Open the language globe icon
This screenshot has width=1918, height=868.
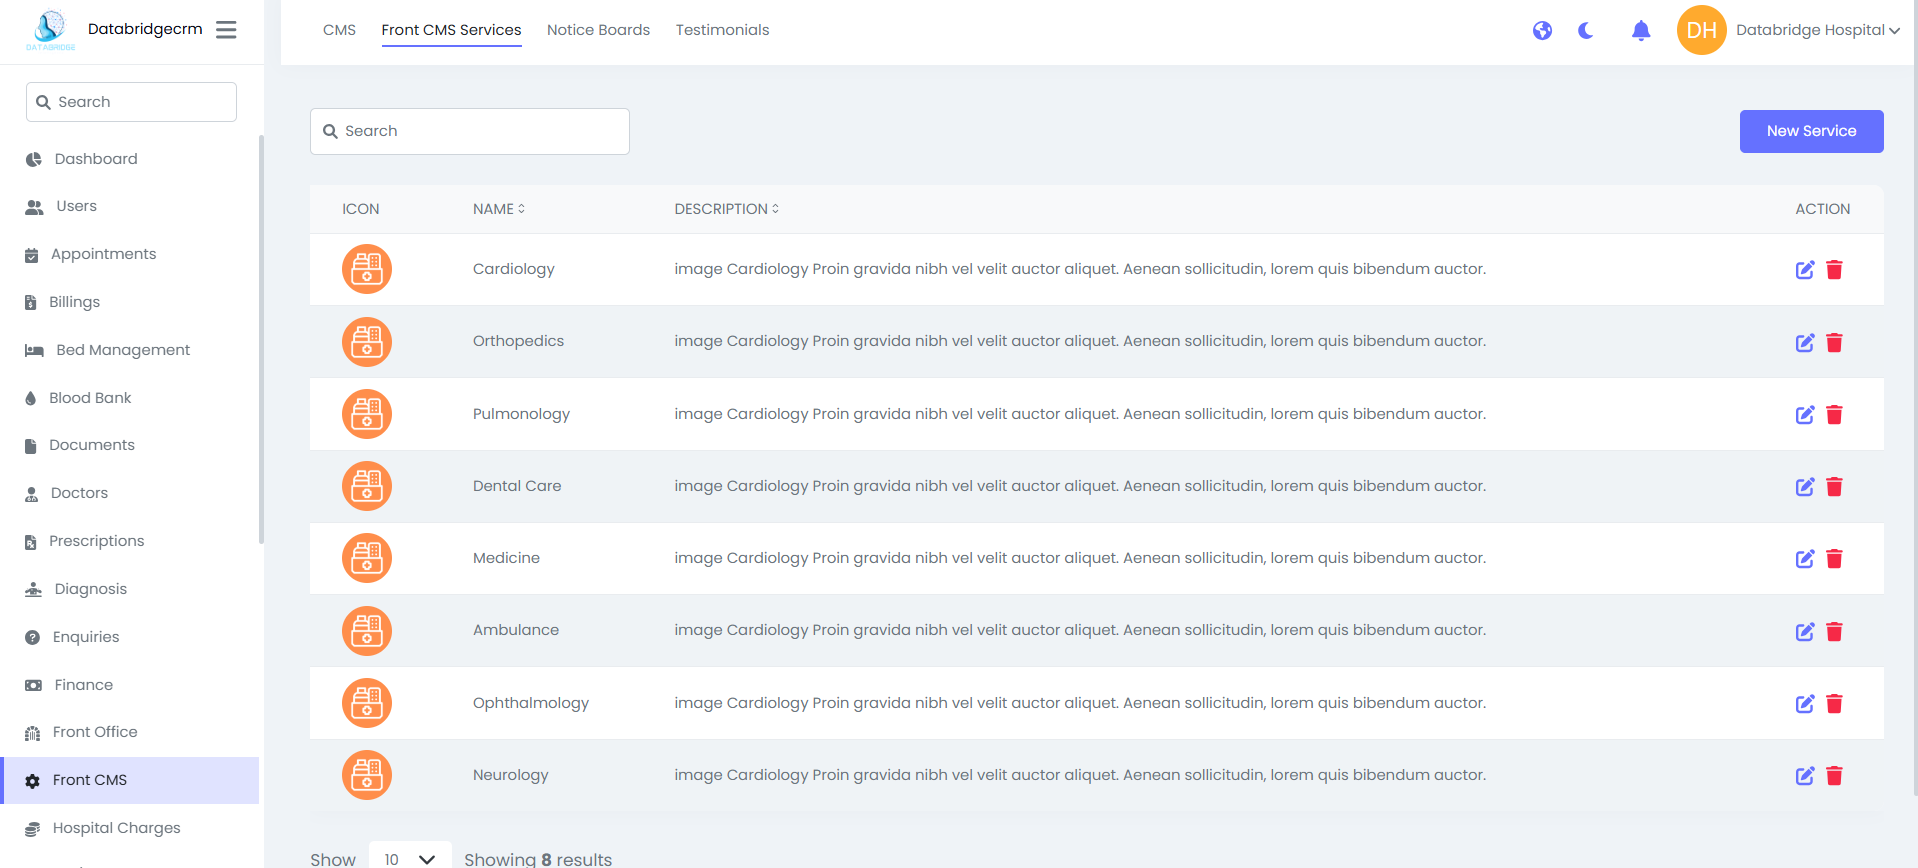click(x=1542, y=31)
